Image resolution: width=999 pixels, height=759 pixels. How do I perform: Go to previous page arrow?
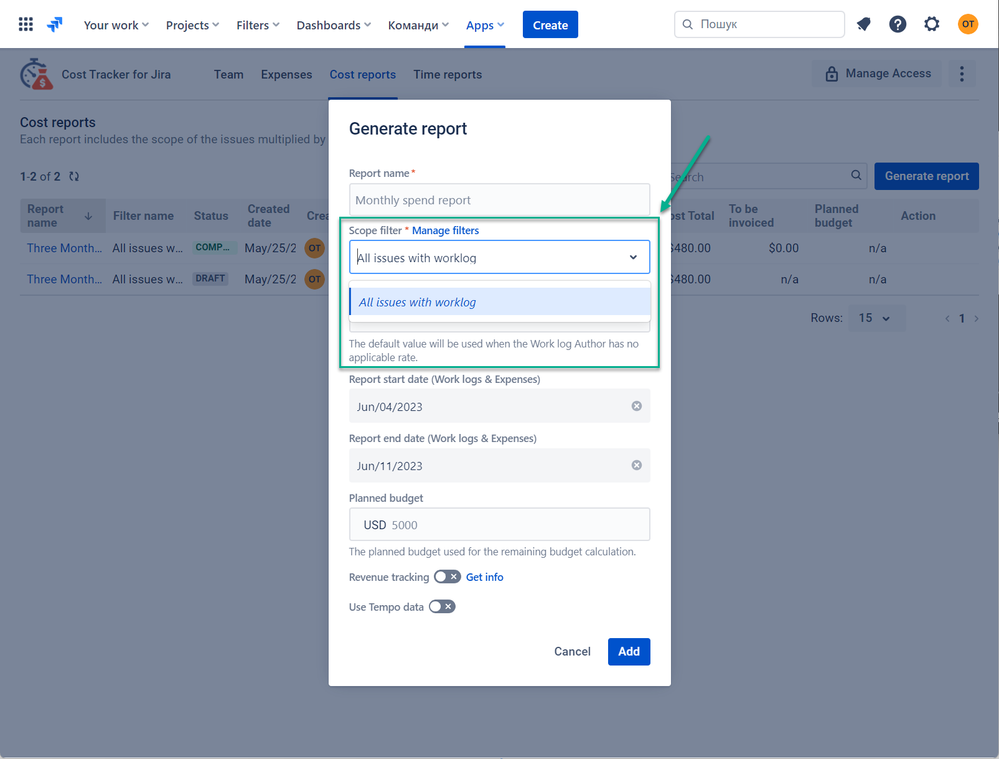(947, 318)
